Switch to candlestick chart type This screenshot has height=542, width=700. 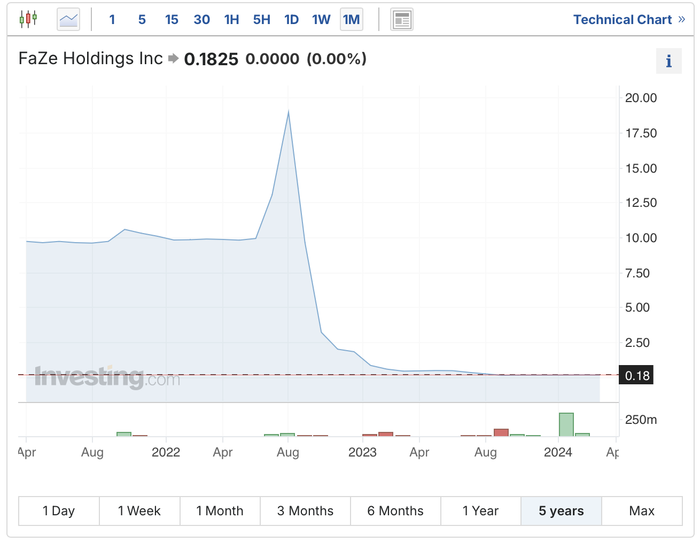(x=28, y=19)
